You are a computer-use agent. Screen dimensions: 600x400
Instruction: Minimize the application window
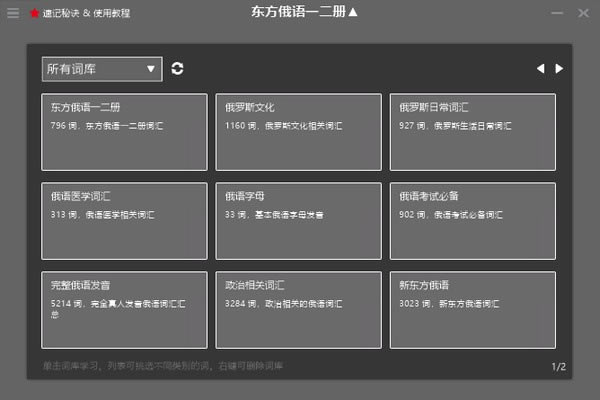click(557, 13)
